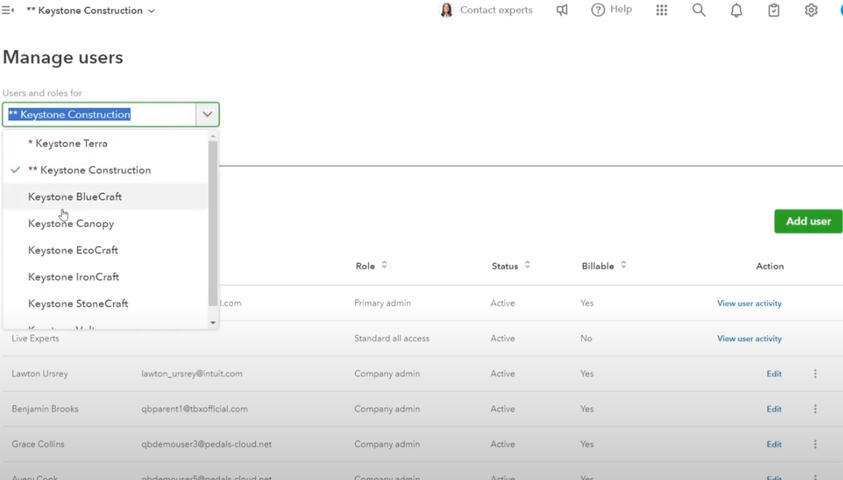Expand the Keystone Construction company switcher

tap(91, 11)
